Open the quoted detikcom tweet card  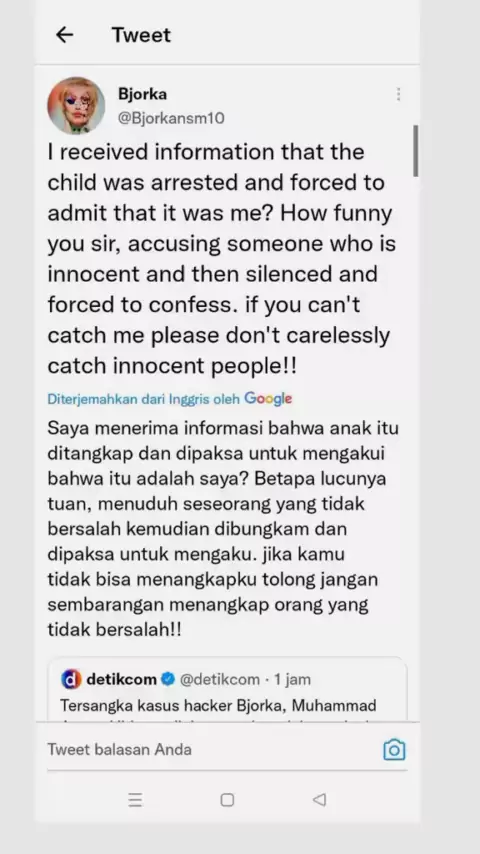[227, 690]
